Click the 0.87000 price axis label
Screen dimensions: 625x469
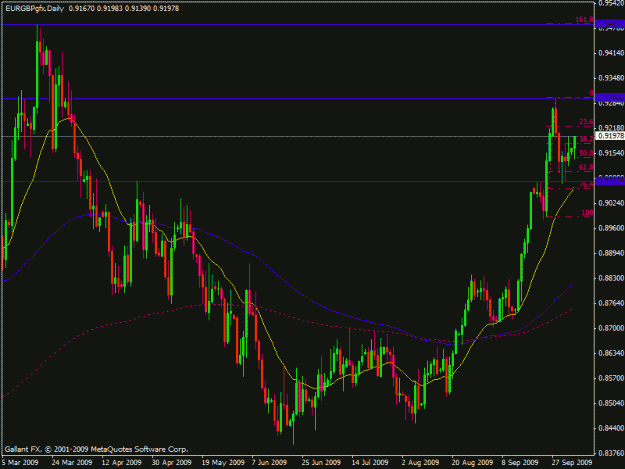click(611, 328)
